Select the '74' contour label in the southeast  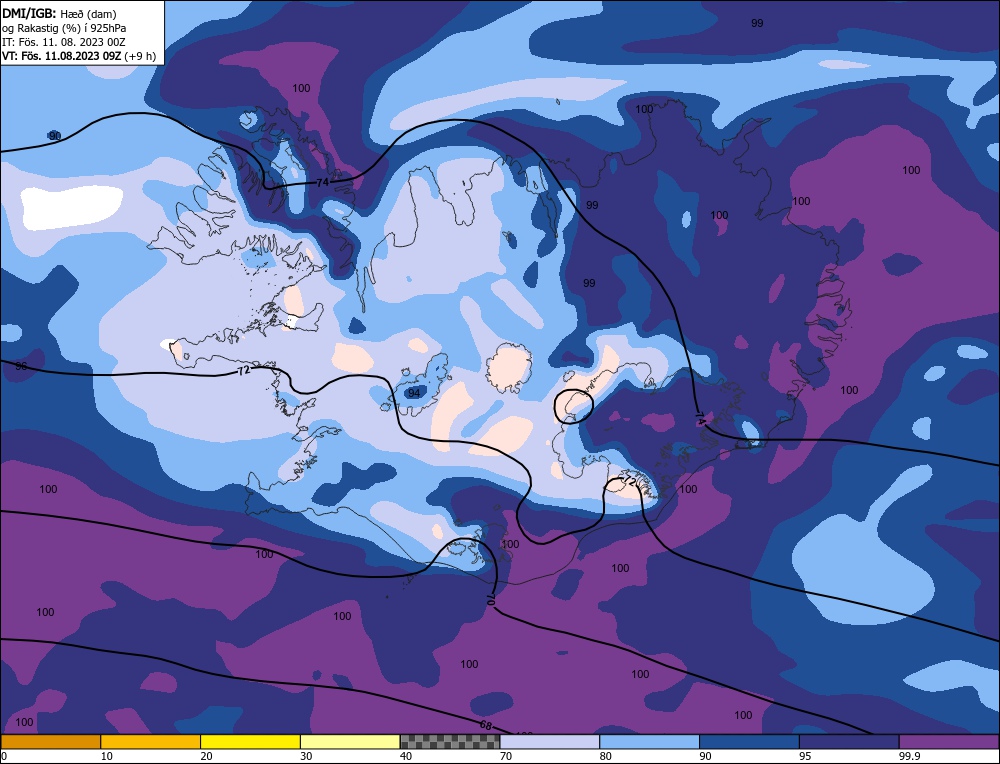[700, 418]
